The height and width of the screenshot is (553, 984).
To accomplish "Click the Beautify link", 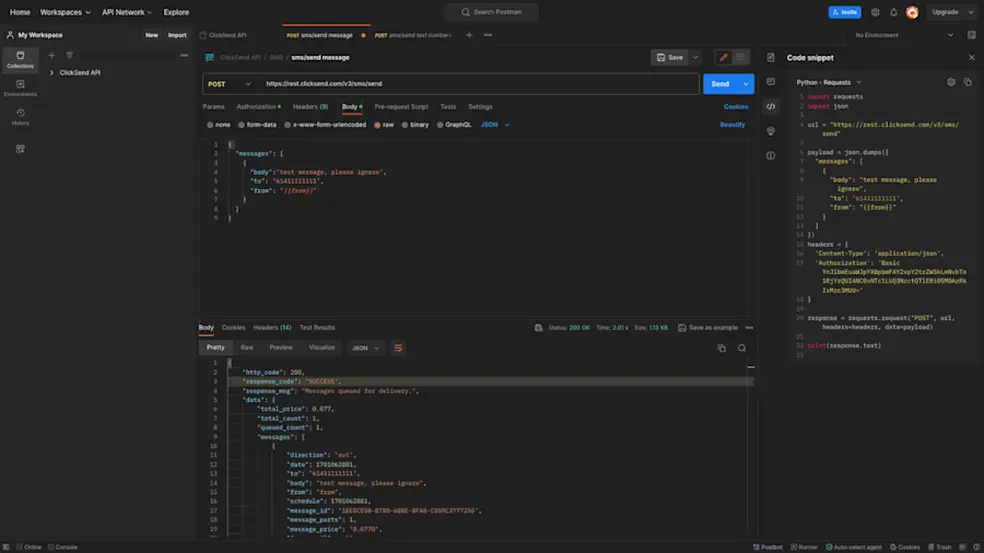I will tap(732, 125).
